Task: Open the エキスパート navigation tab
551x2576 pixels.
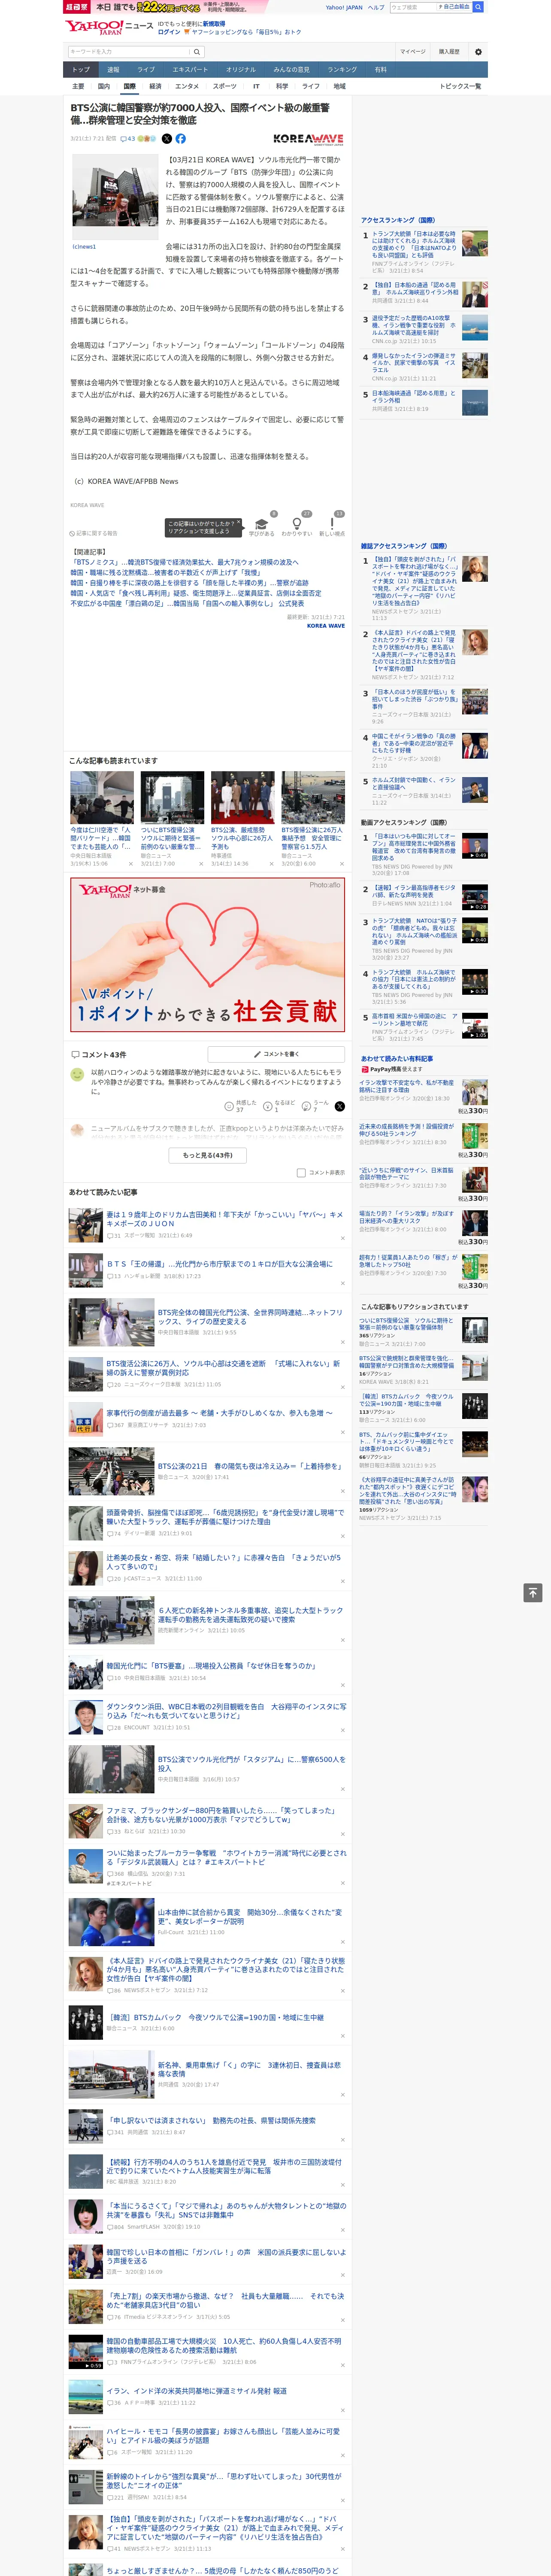Action: (x=190, y=70)
